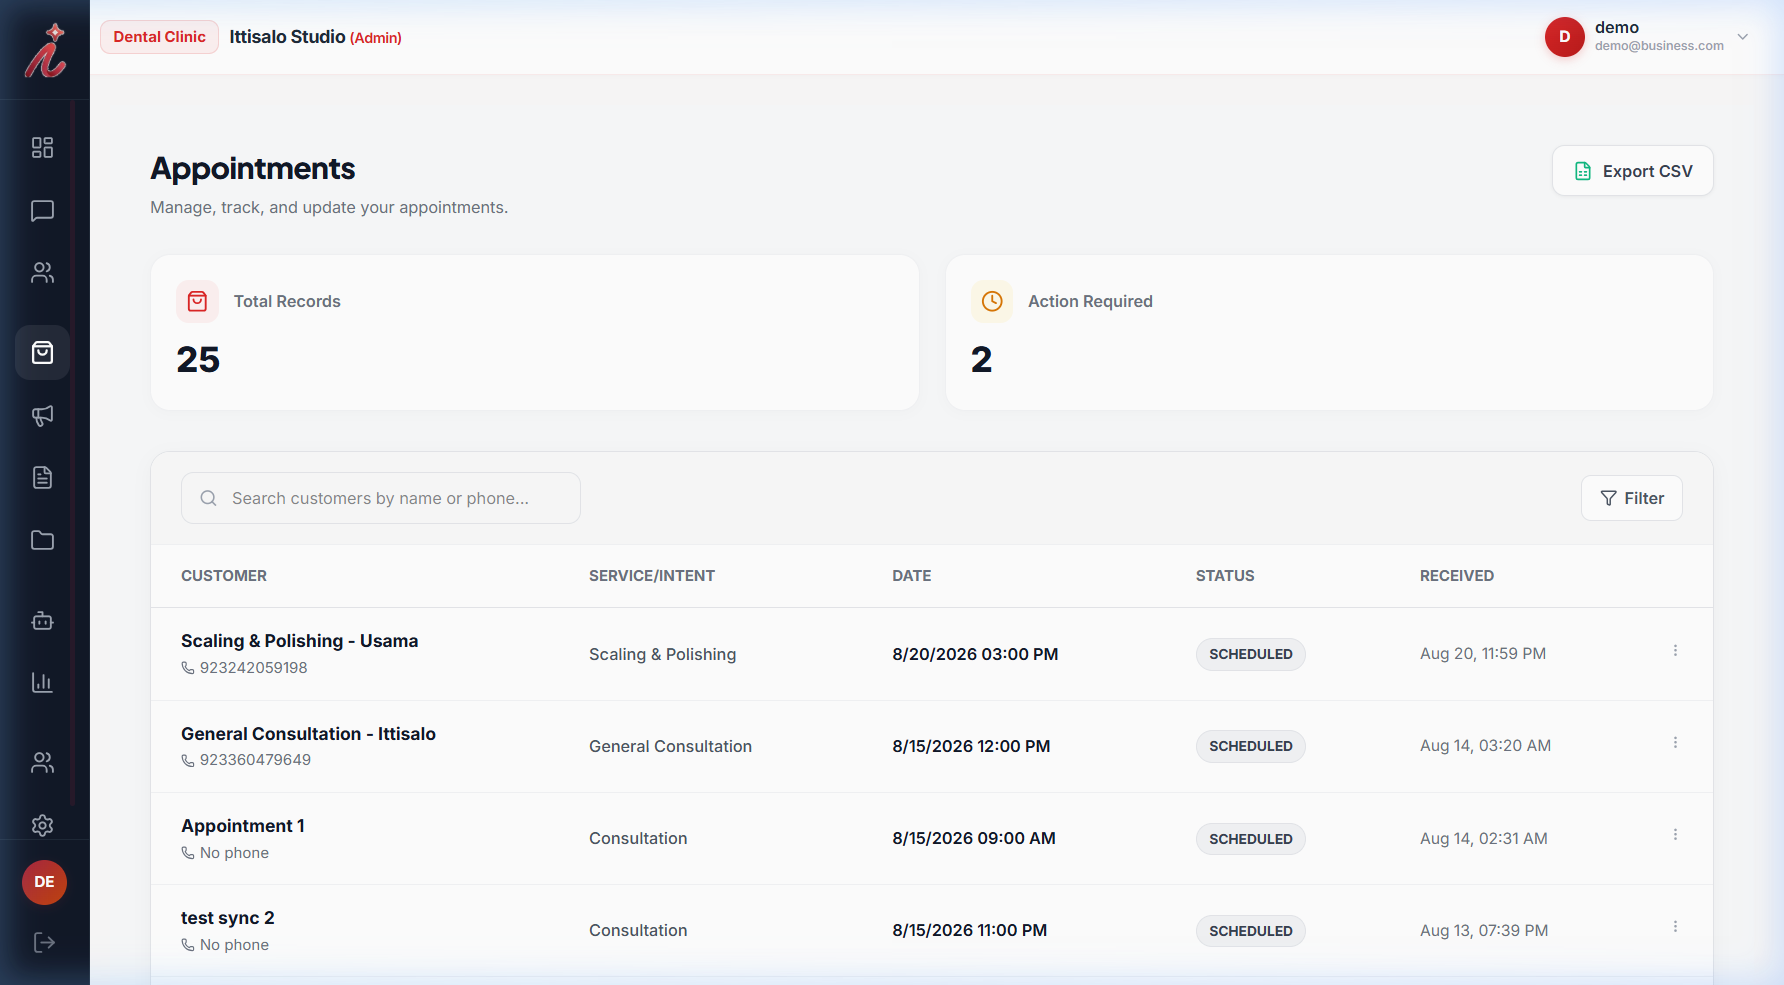Click phone number 923242059198

point(253,668)
